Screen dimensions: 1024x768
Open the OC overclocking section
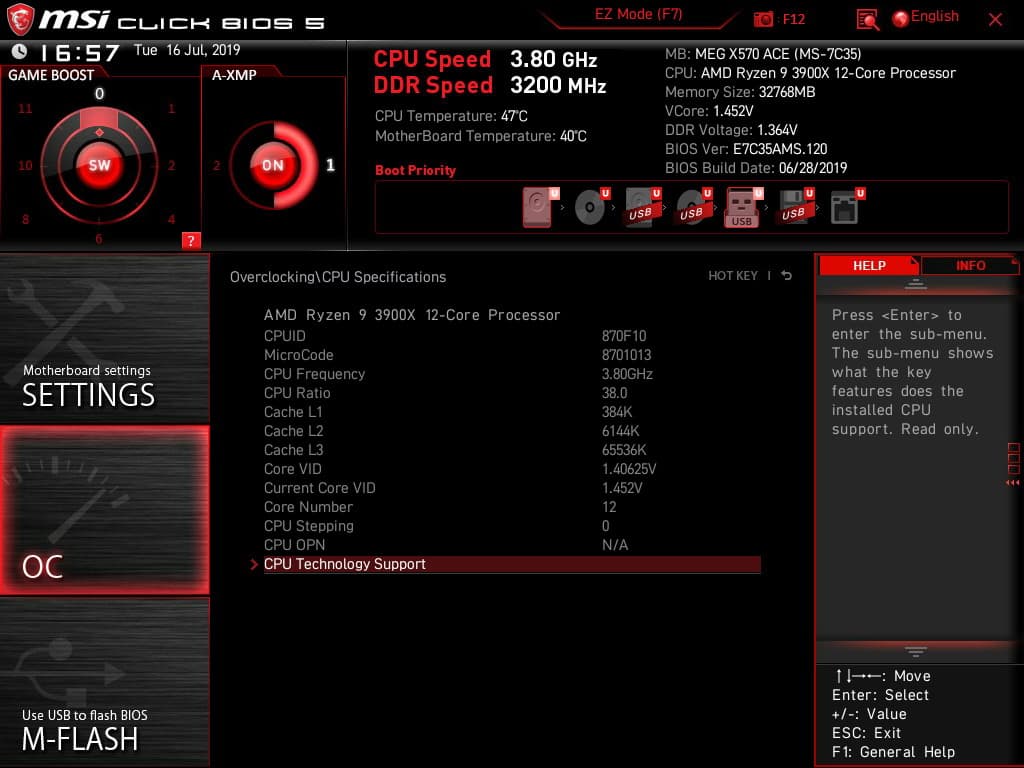tap(104, 510)
